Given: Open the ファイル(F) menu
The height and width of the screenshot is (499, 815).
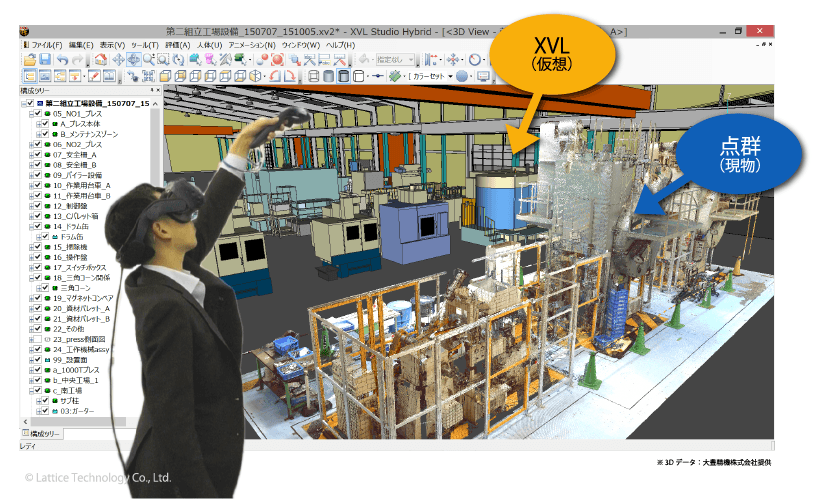Looking at the screenshot, I should (46, 46).
